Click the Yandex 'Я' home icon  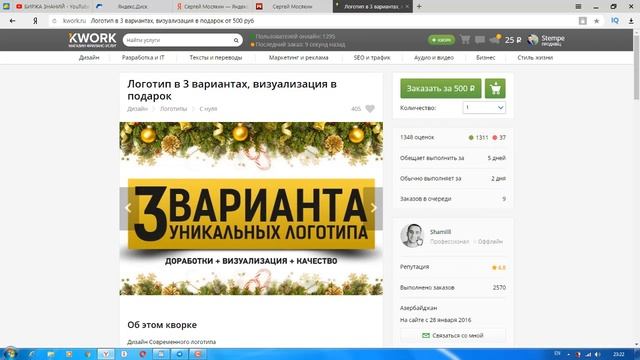pyautogui.click(x=35, y=21)
